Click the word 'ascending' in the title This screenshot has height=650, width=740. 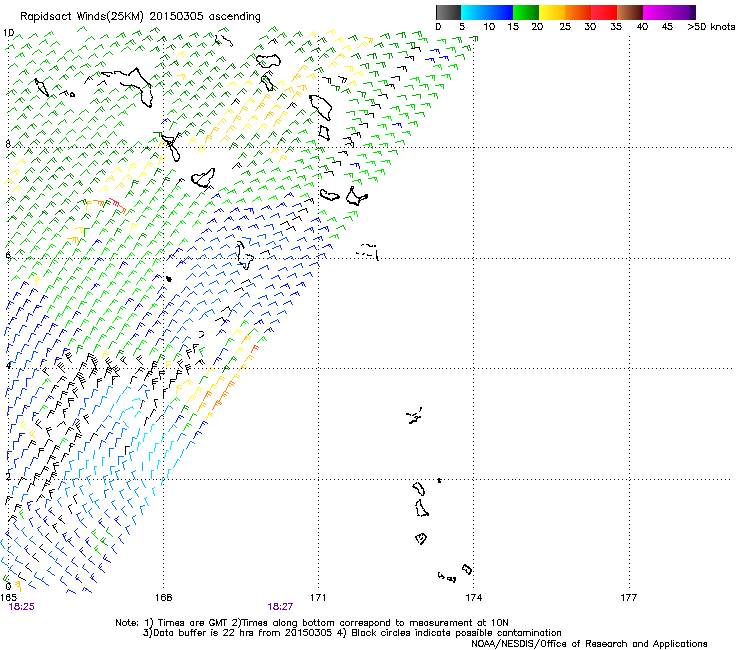point(235,17)
